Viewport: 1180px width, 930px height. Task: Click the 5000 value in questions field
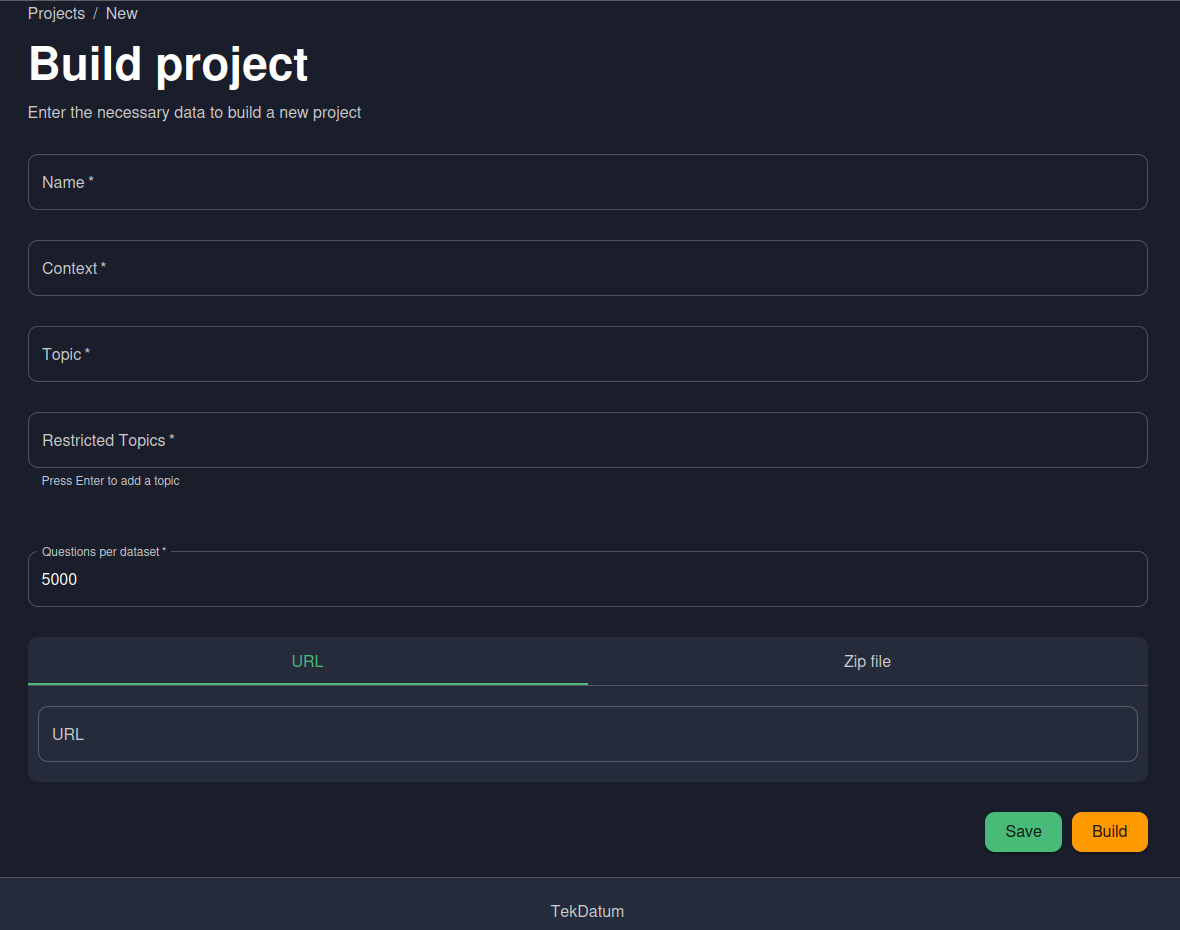(x=60, y=579)
